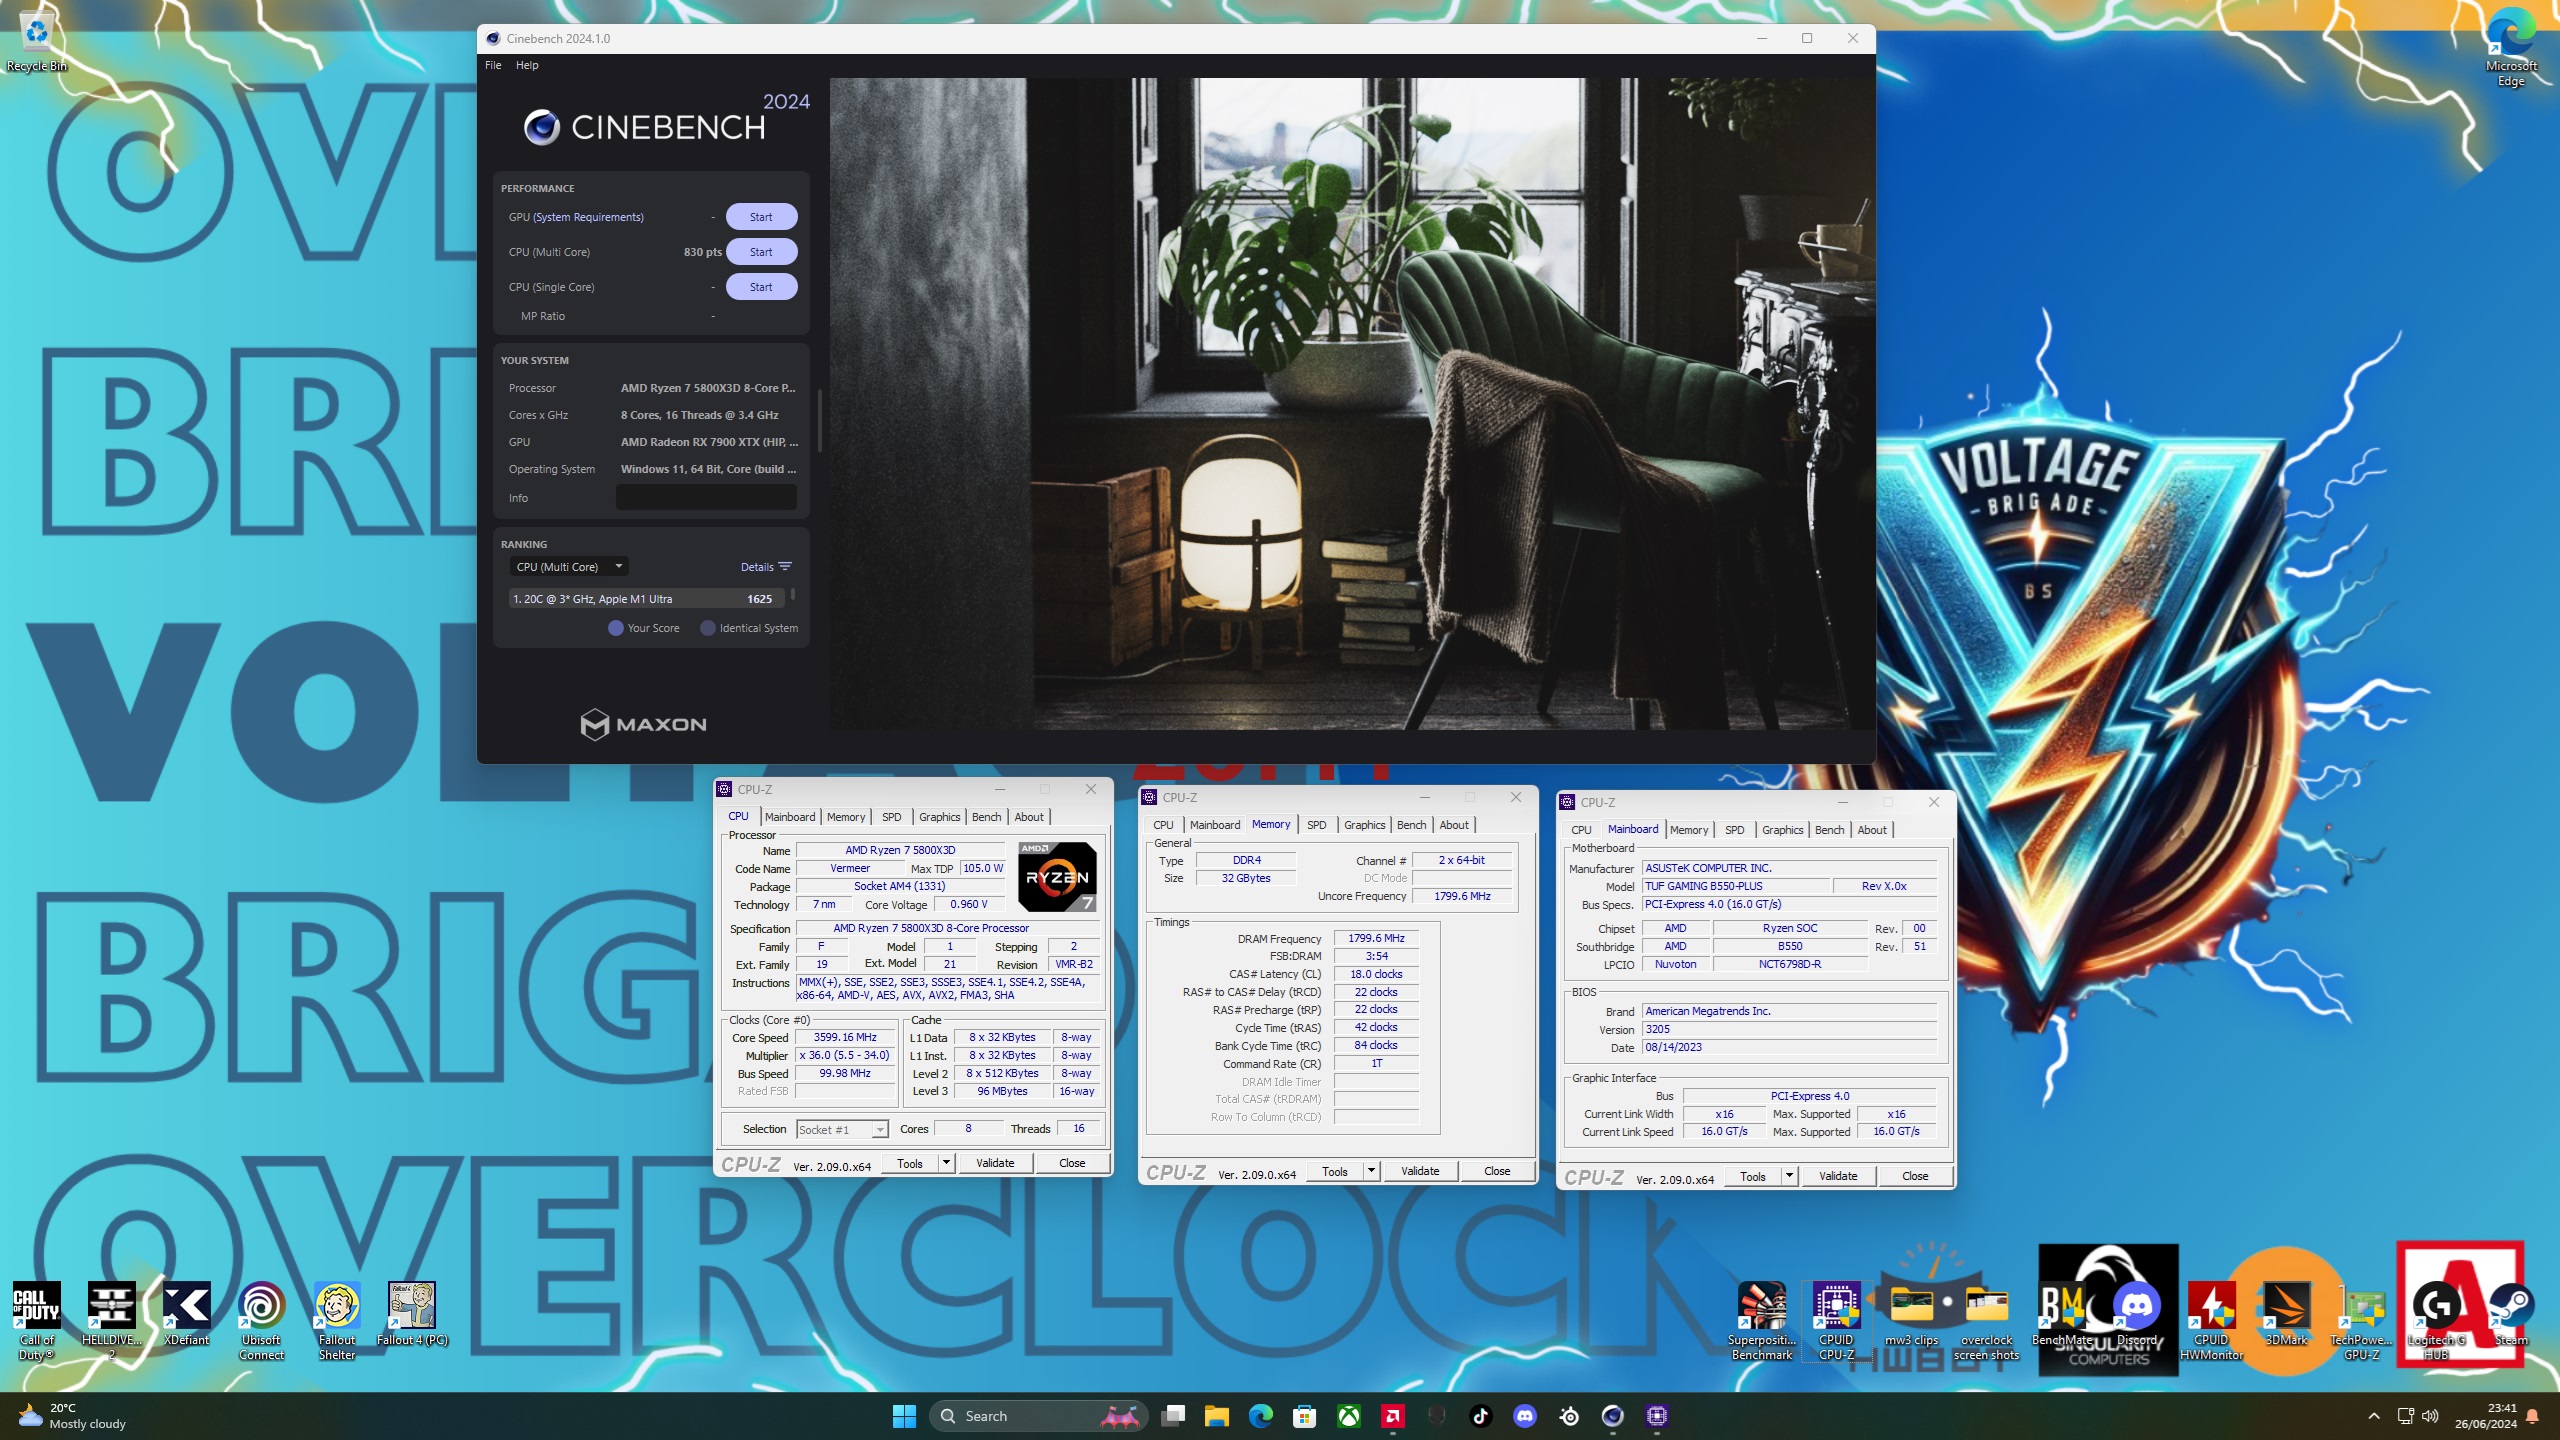Open Task View from the taskbar
Image resolution: width=2560 pixels, height=1440 pixels.
[x=1174, y=1416]
